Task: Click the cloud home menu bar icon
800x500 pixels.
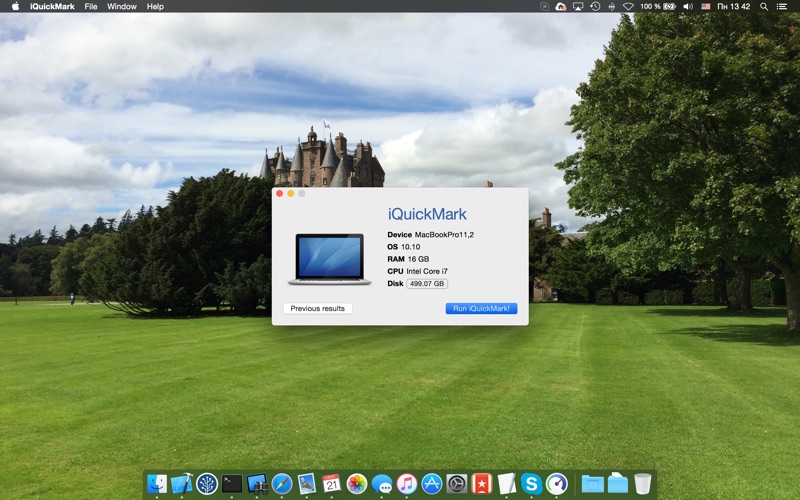Action: 561,6
